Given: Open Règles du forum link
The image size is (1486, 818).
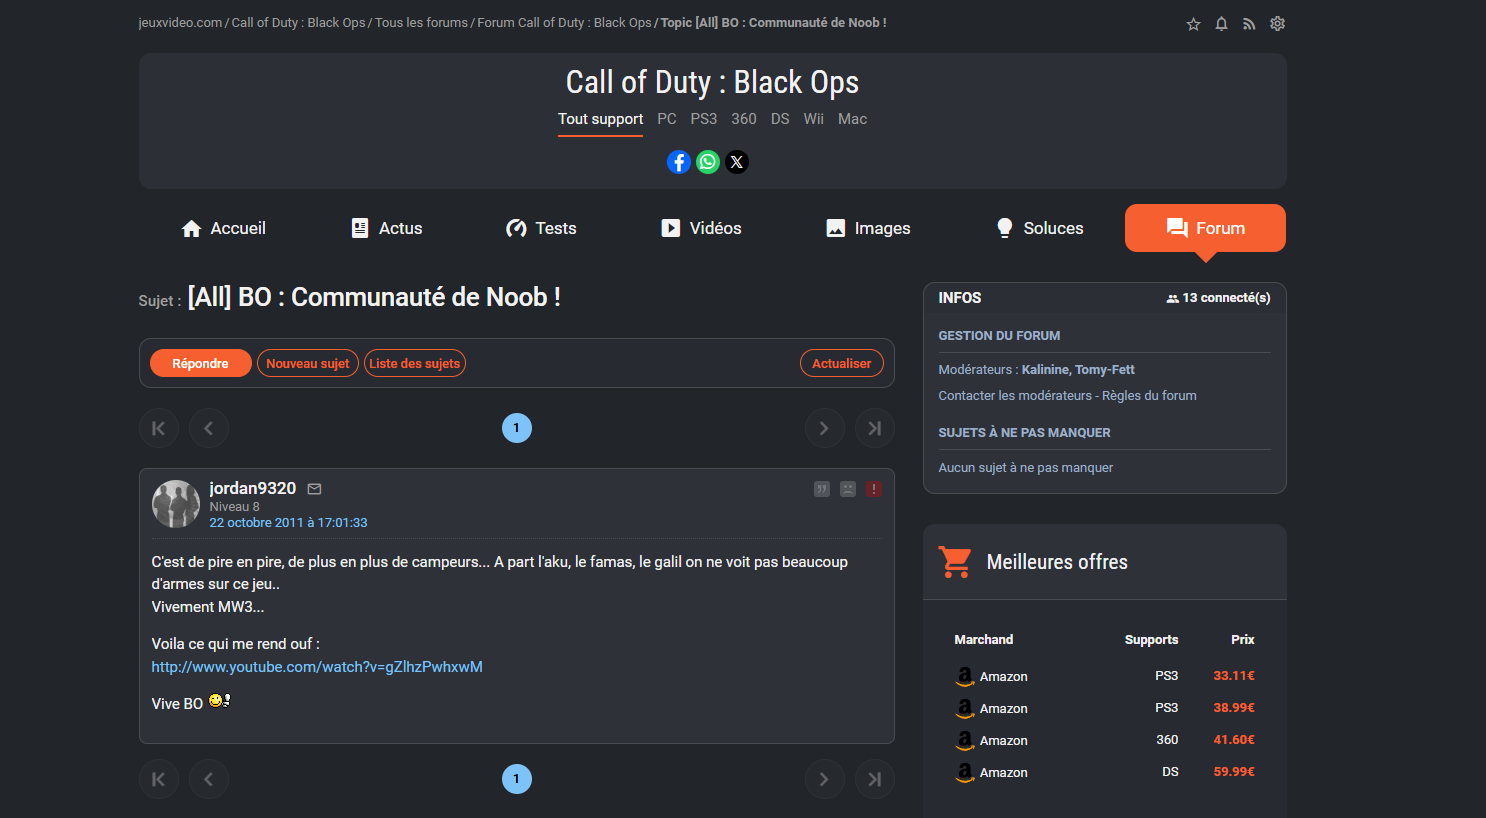Looking at the screenshot, I should pyautogui.click(x=1149, y=396).
